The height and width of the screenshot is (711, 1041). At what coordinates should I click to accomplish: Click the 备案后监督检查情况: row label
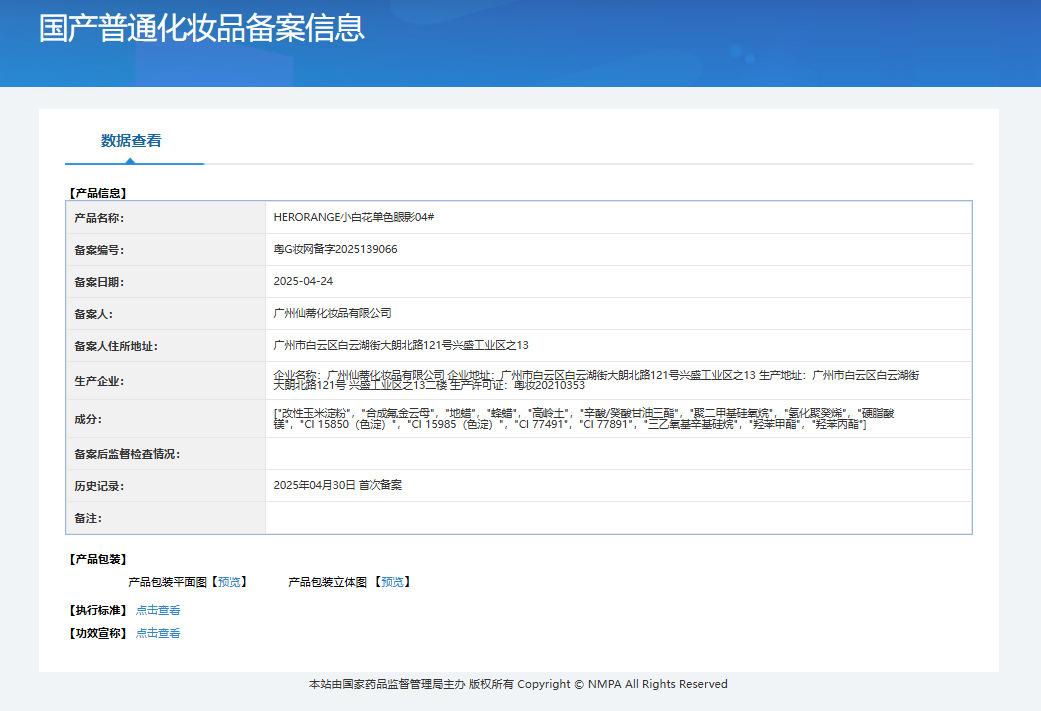127,454
